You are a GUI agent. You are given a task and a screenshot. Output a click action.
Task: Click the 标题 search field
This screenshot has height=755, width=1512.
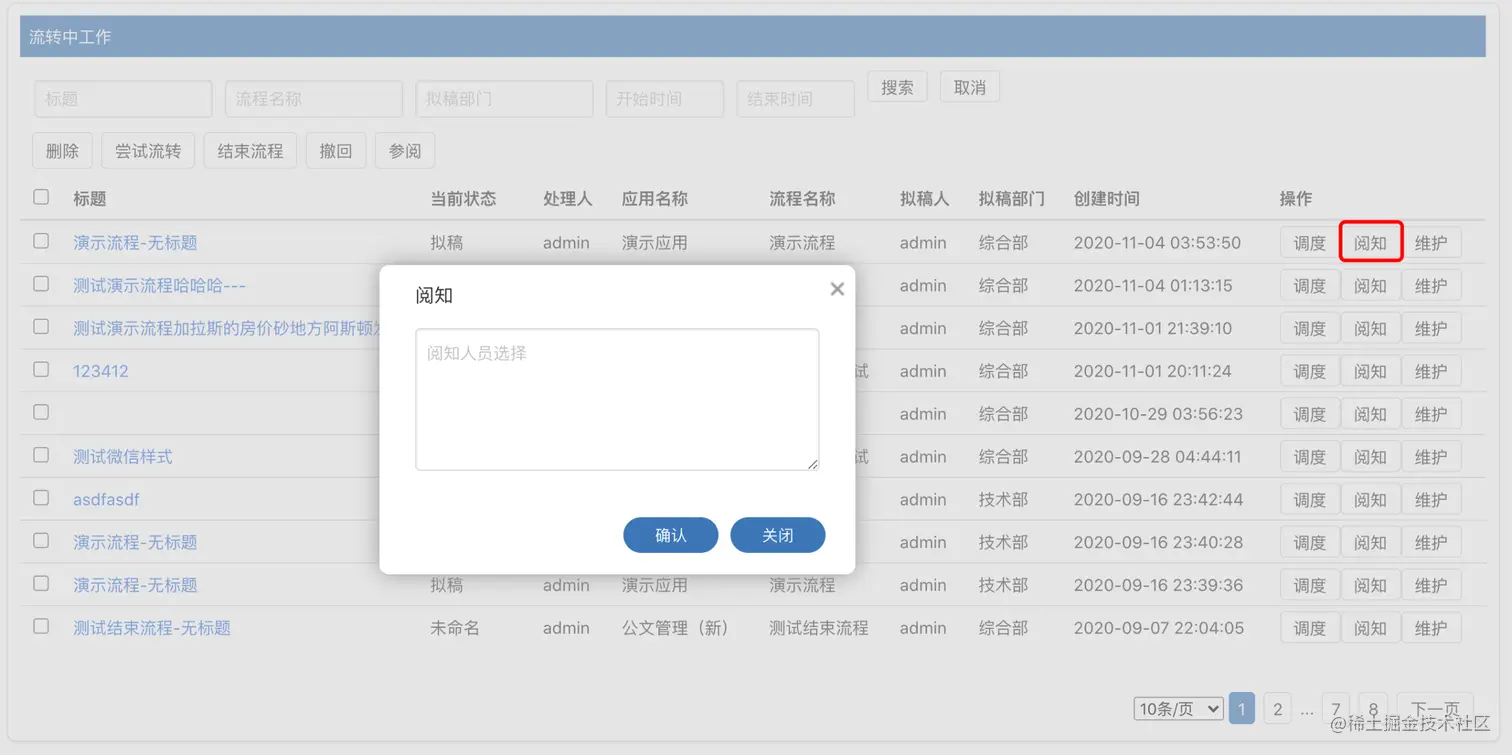123,99
